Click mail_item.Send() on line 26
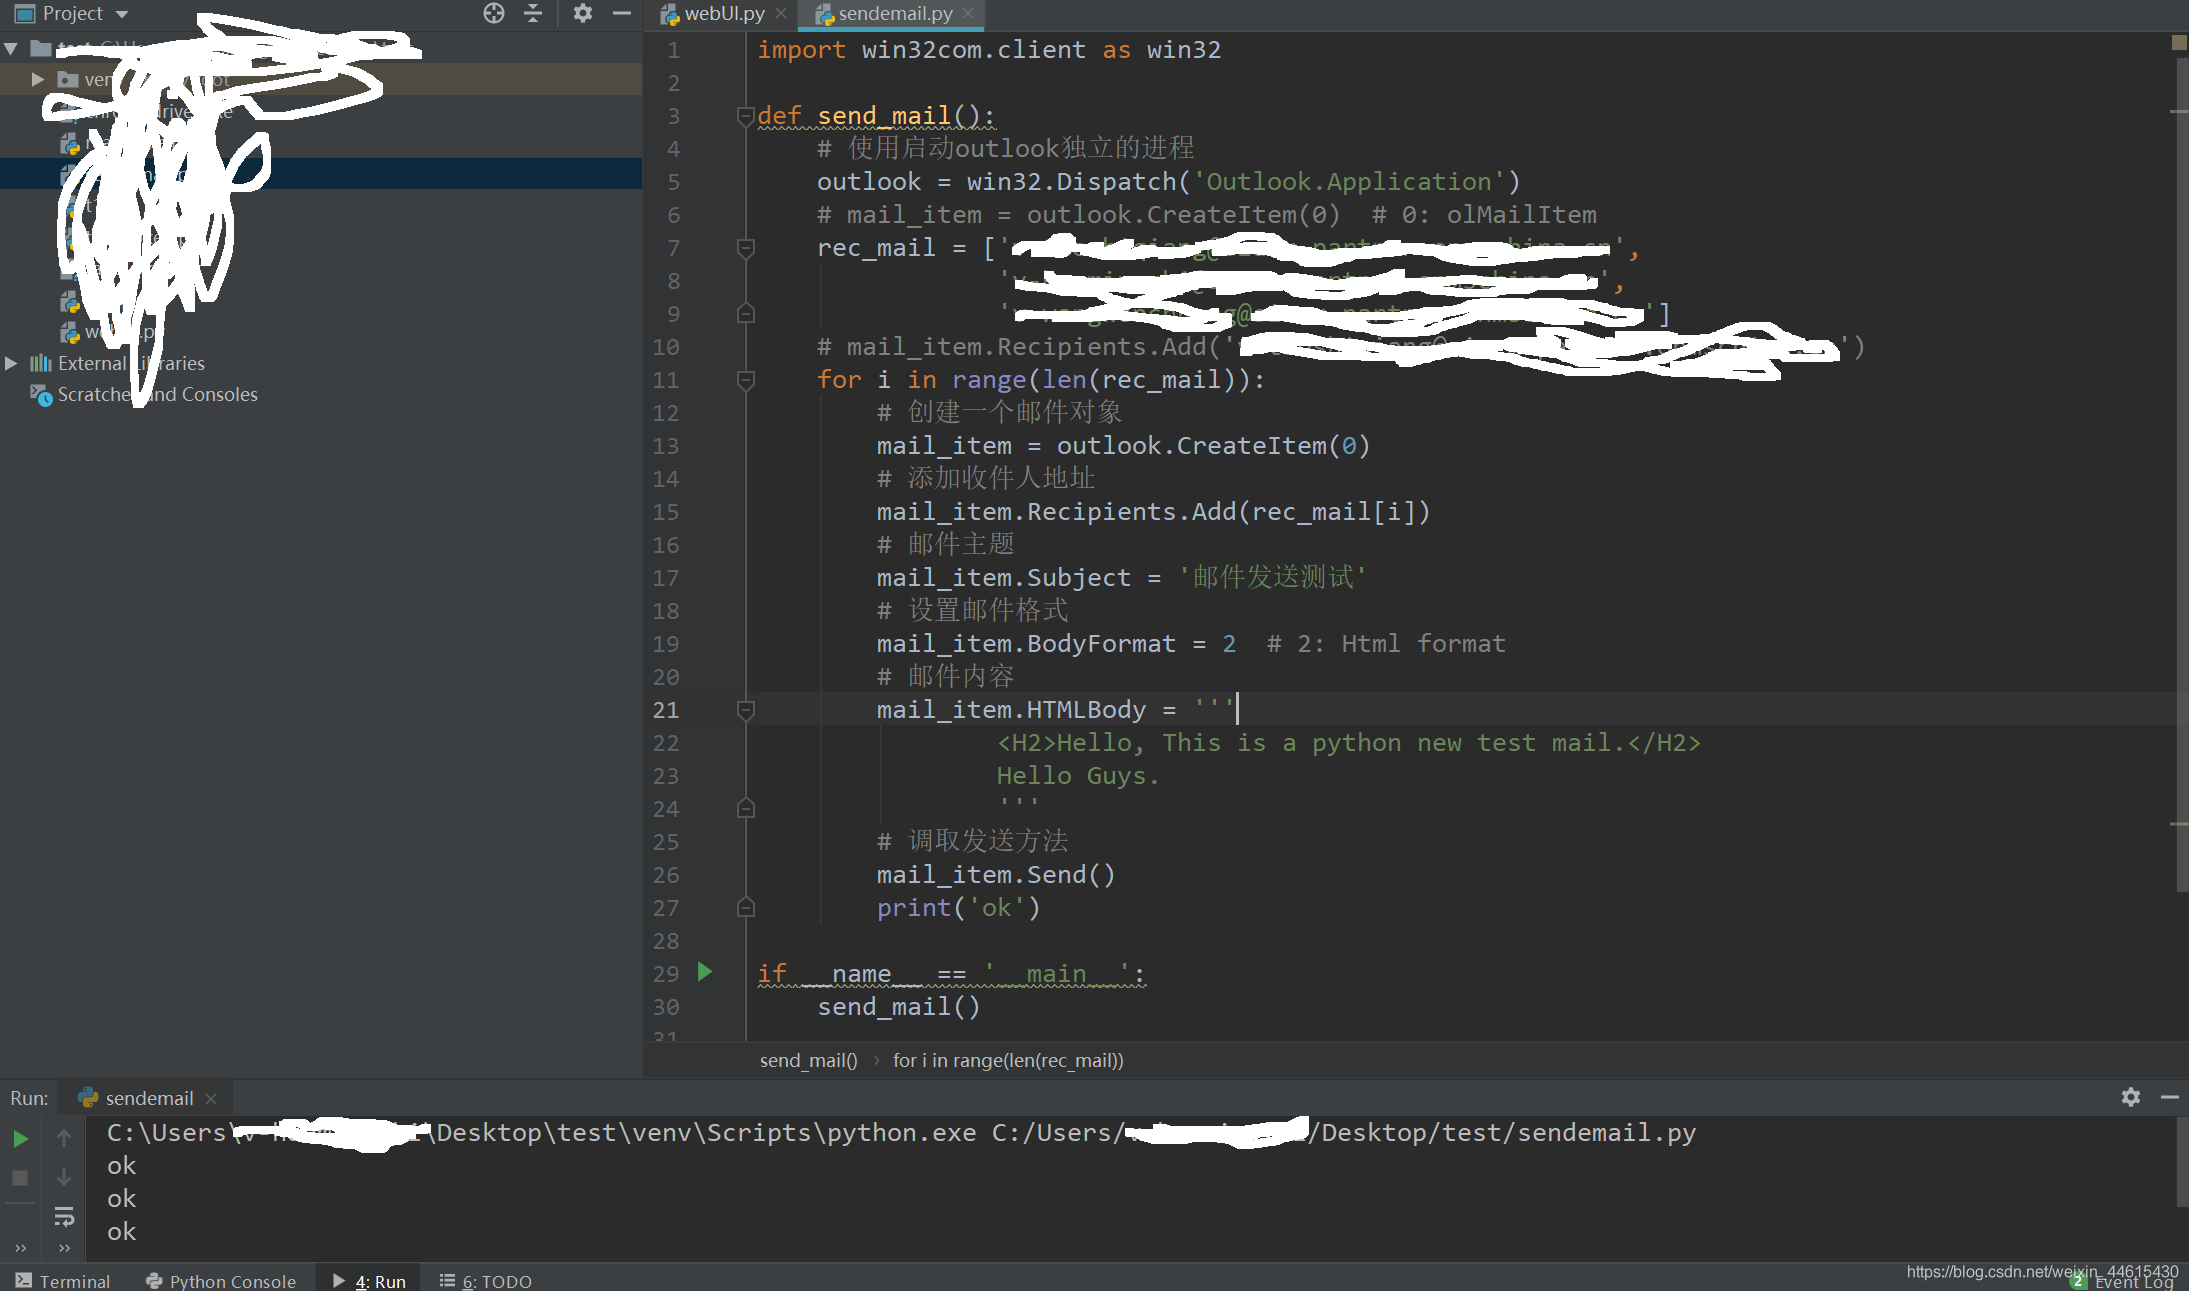 tap(995, 875)
